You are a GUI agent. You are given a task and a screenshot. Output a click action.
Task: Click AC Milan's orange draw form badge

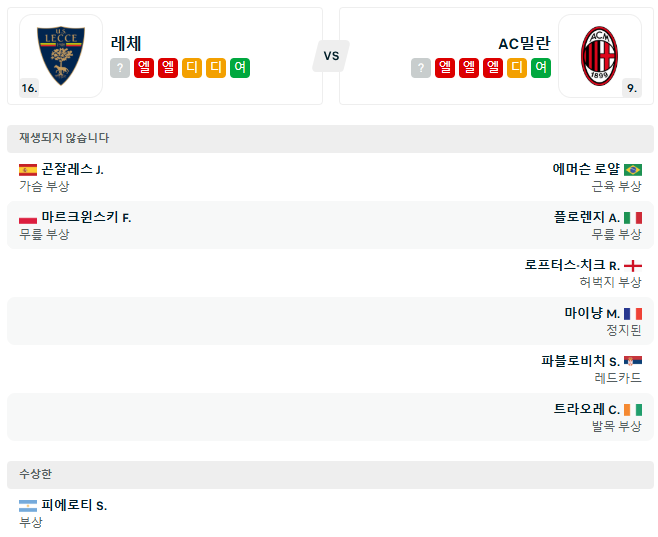tap(516, 68)
